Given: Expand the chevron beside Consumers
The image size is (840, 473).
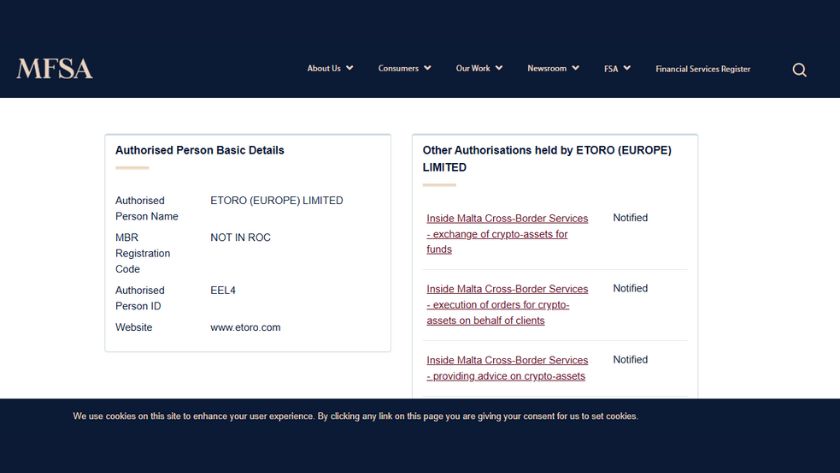Looking at the screenshot, I should (x=428, y=68).
